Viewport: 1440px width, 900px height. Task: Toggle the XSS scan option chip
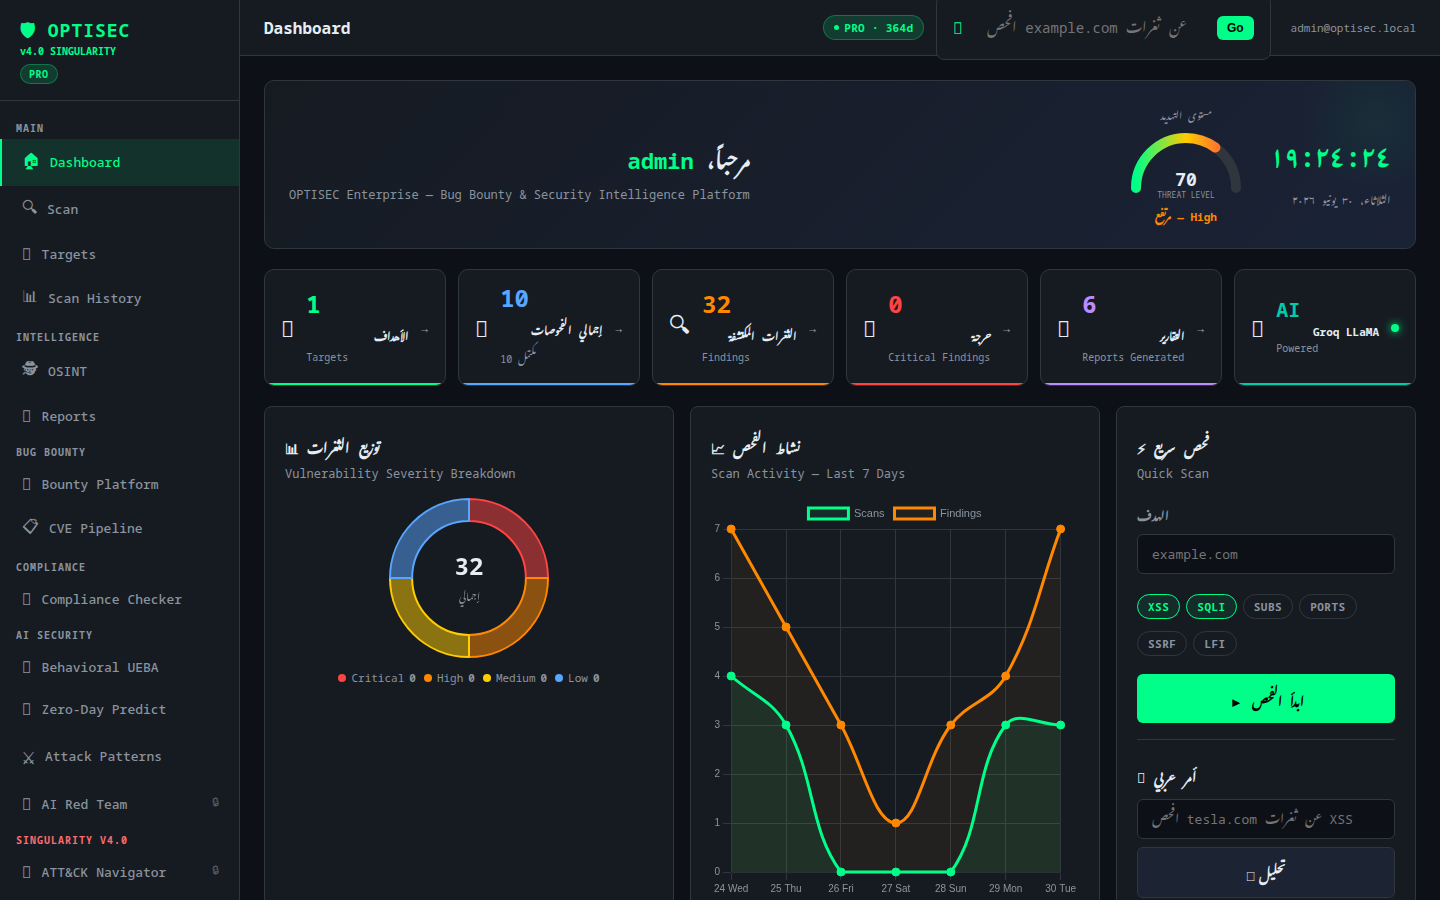point(1158,607)
